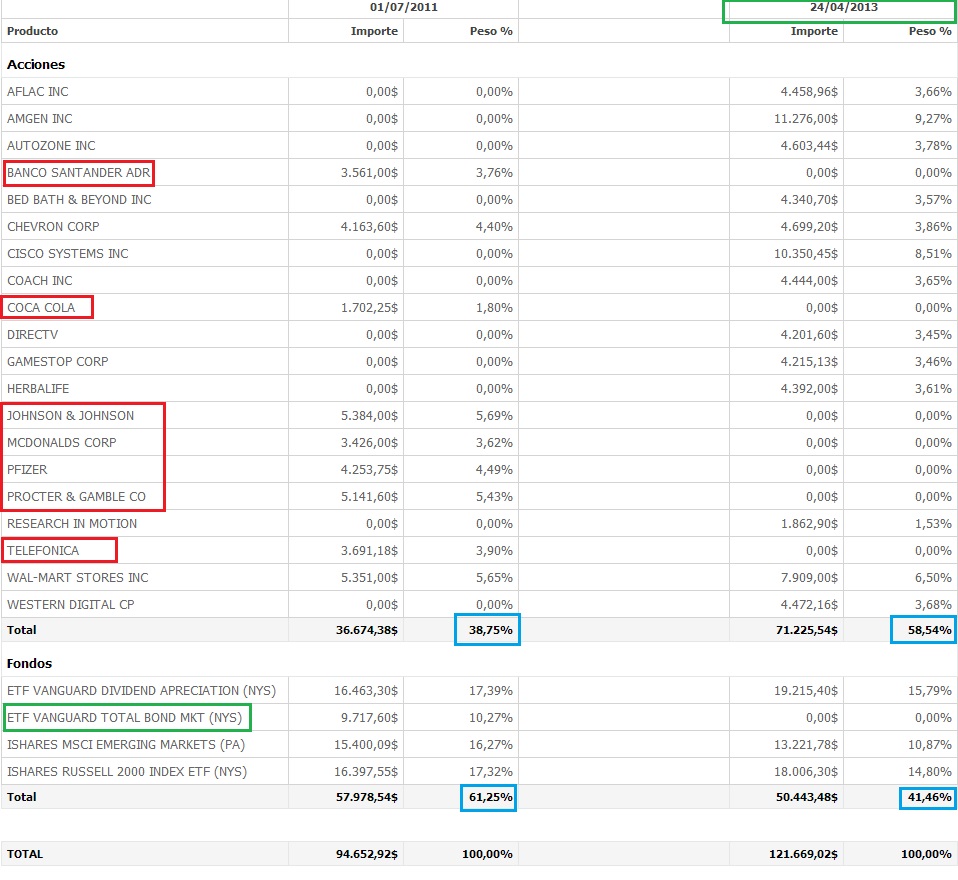The image size is (958, 880).
Task: Select BED BATH & BEYOND INC
Action: tap(79, 200)
